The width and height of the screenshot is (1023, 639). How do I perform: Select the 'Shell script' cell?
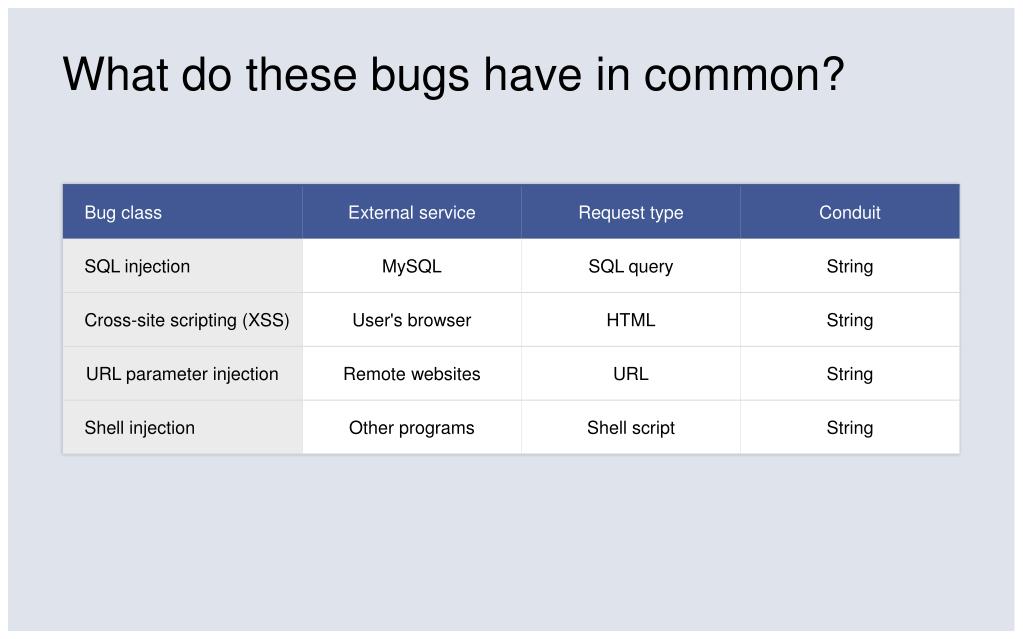tap(631, 428)
